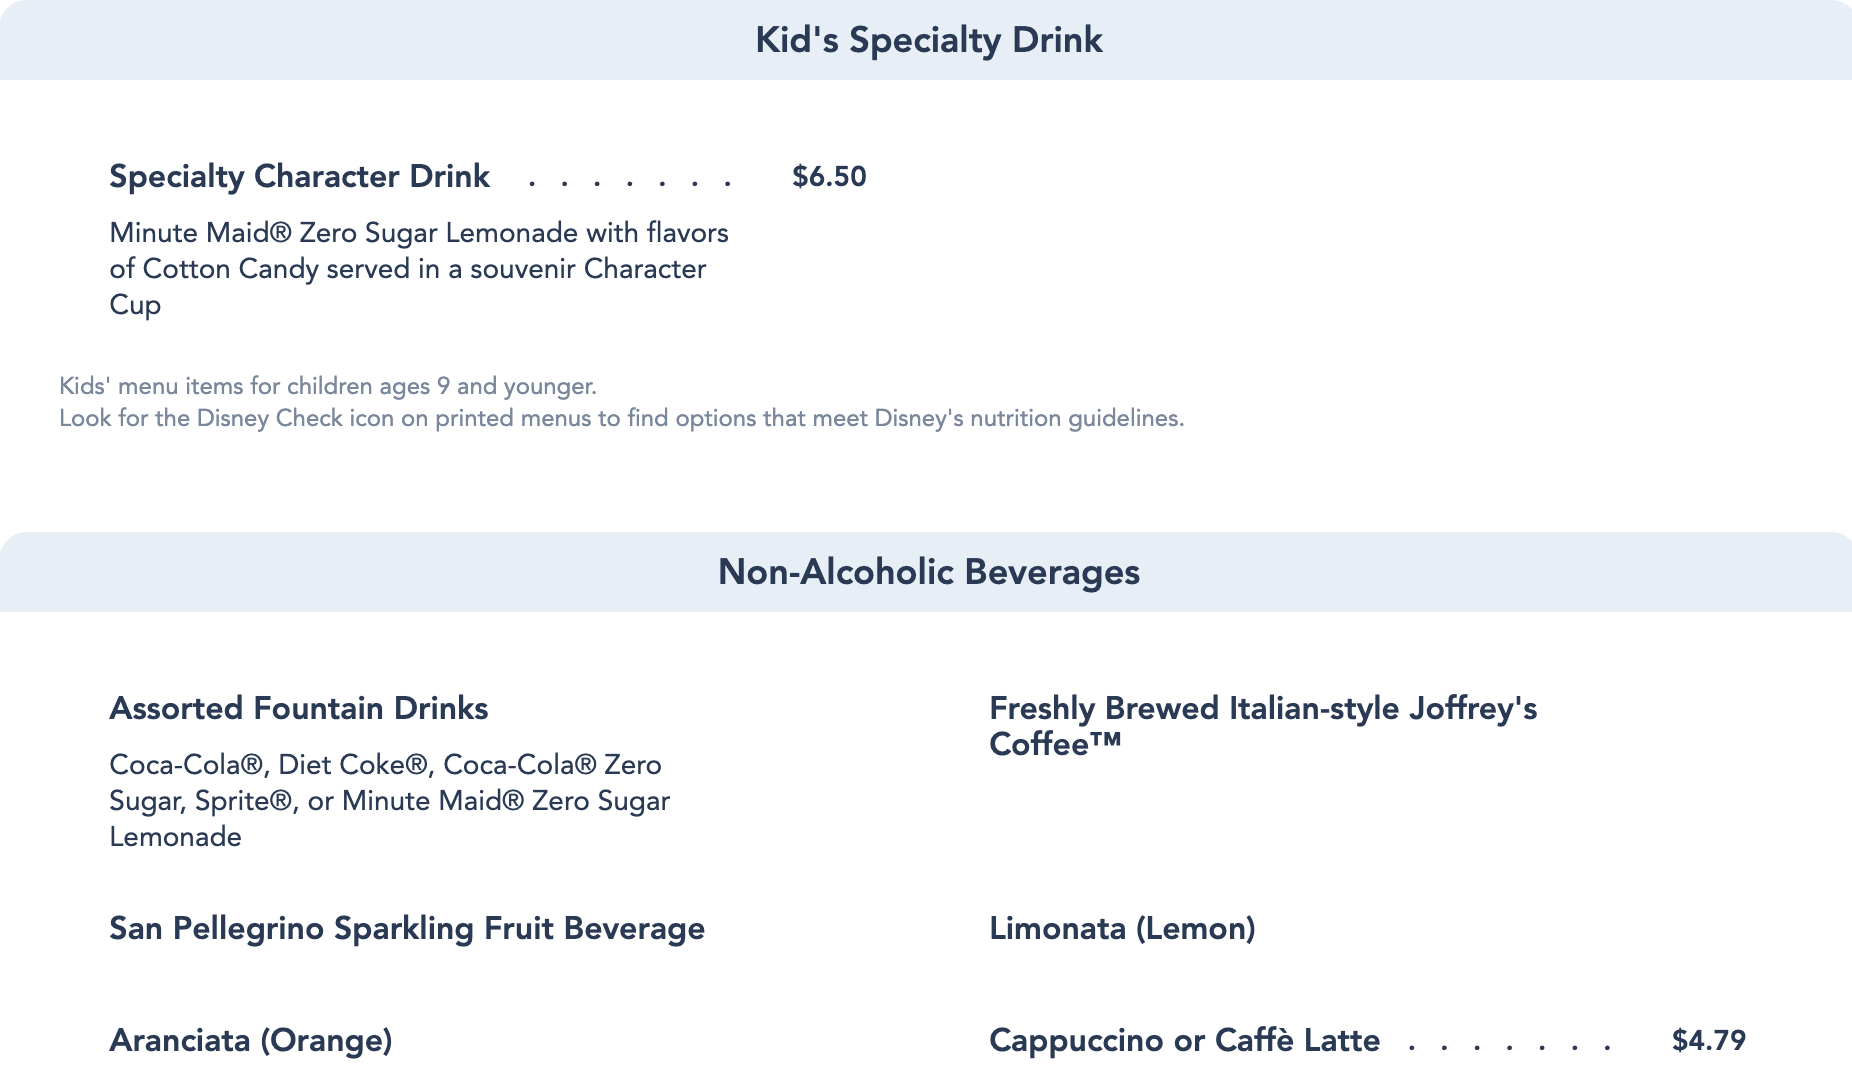Click the $4.79 price

tap(1708, 1040)
